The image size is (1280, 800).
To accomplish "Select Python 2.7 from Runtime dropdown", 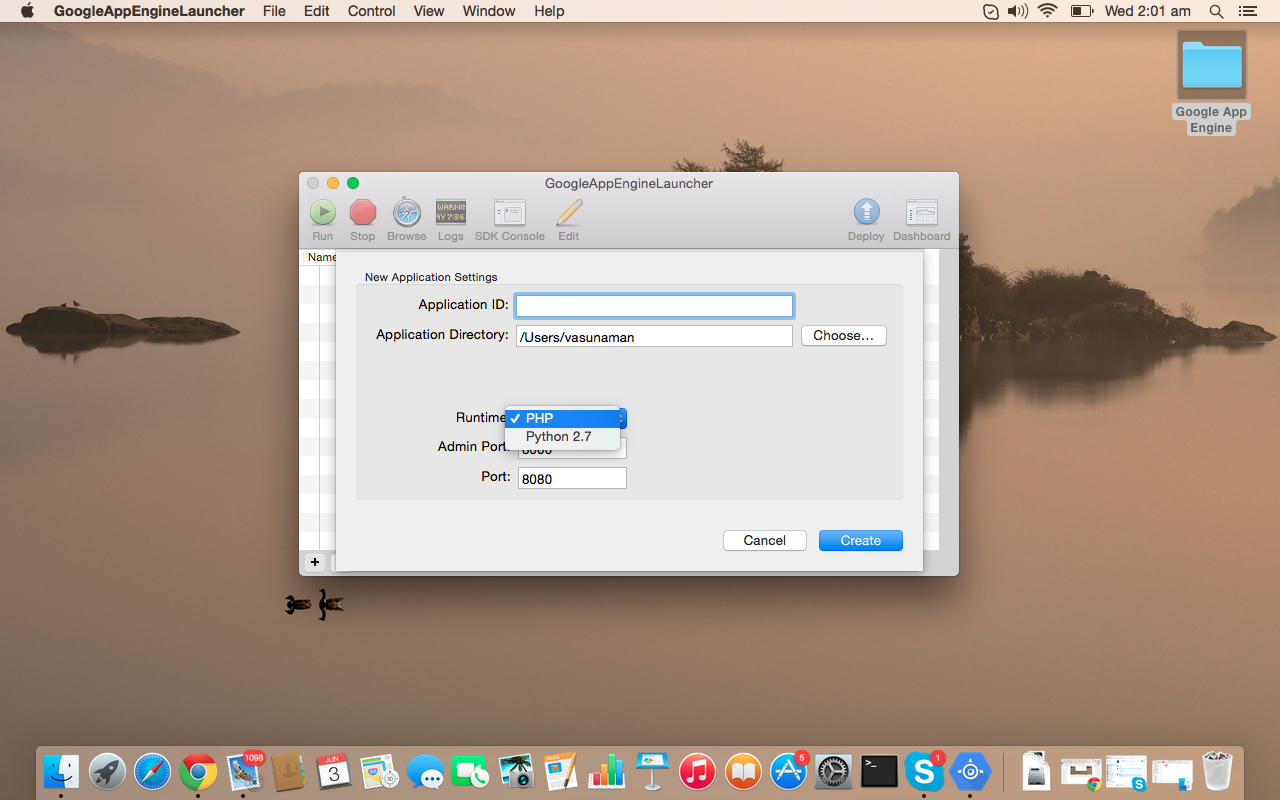I will [x=559, y=437].
